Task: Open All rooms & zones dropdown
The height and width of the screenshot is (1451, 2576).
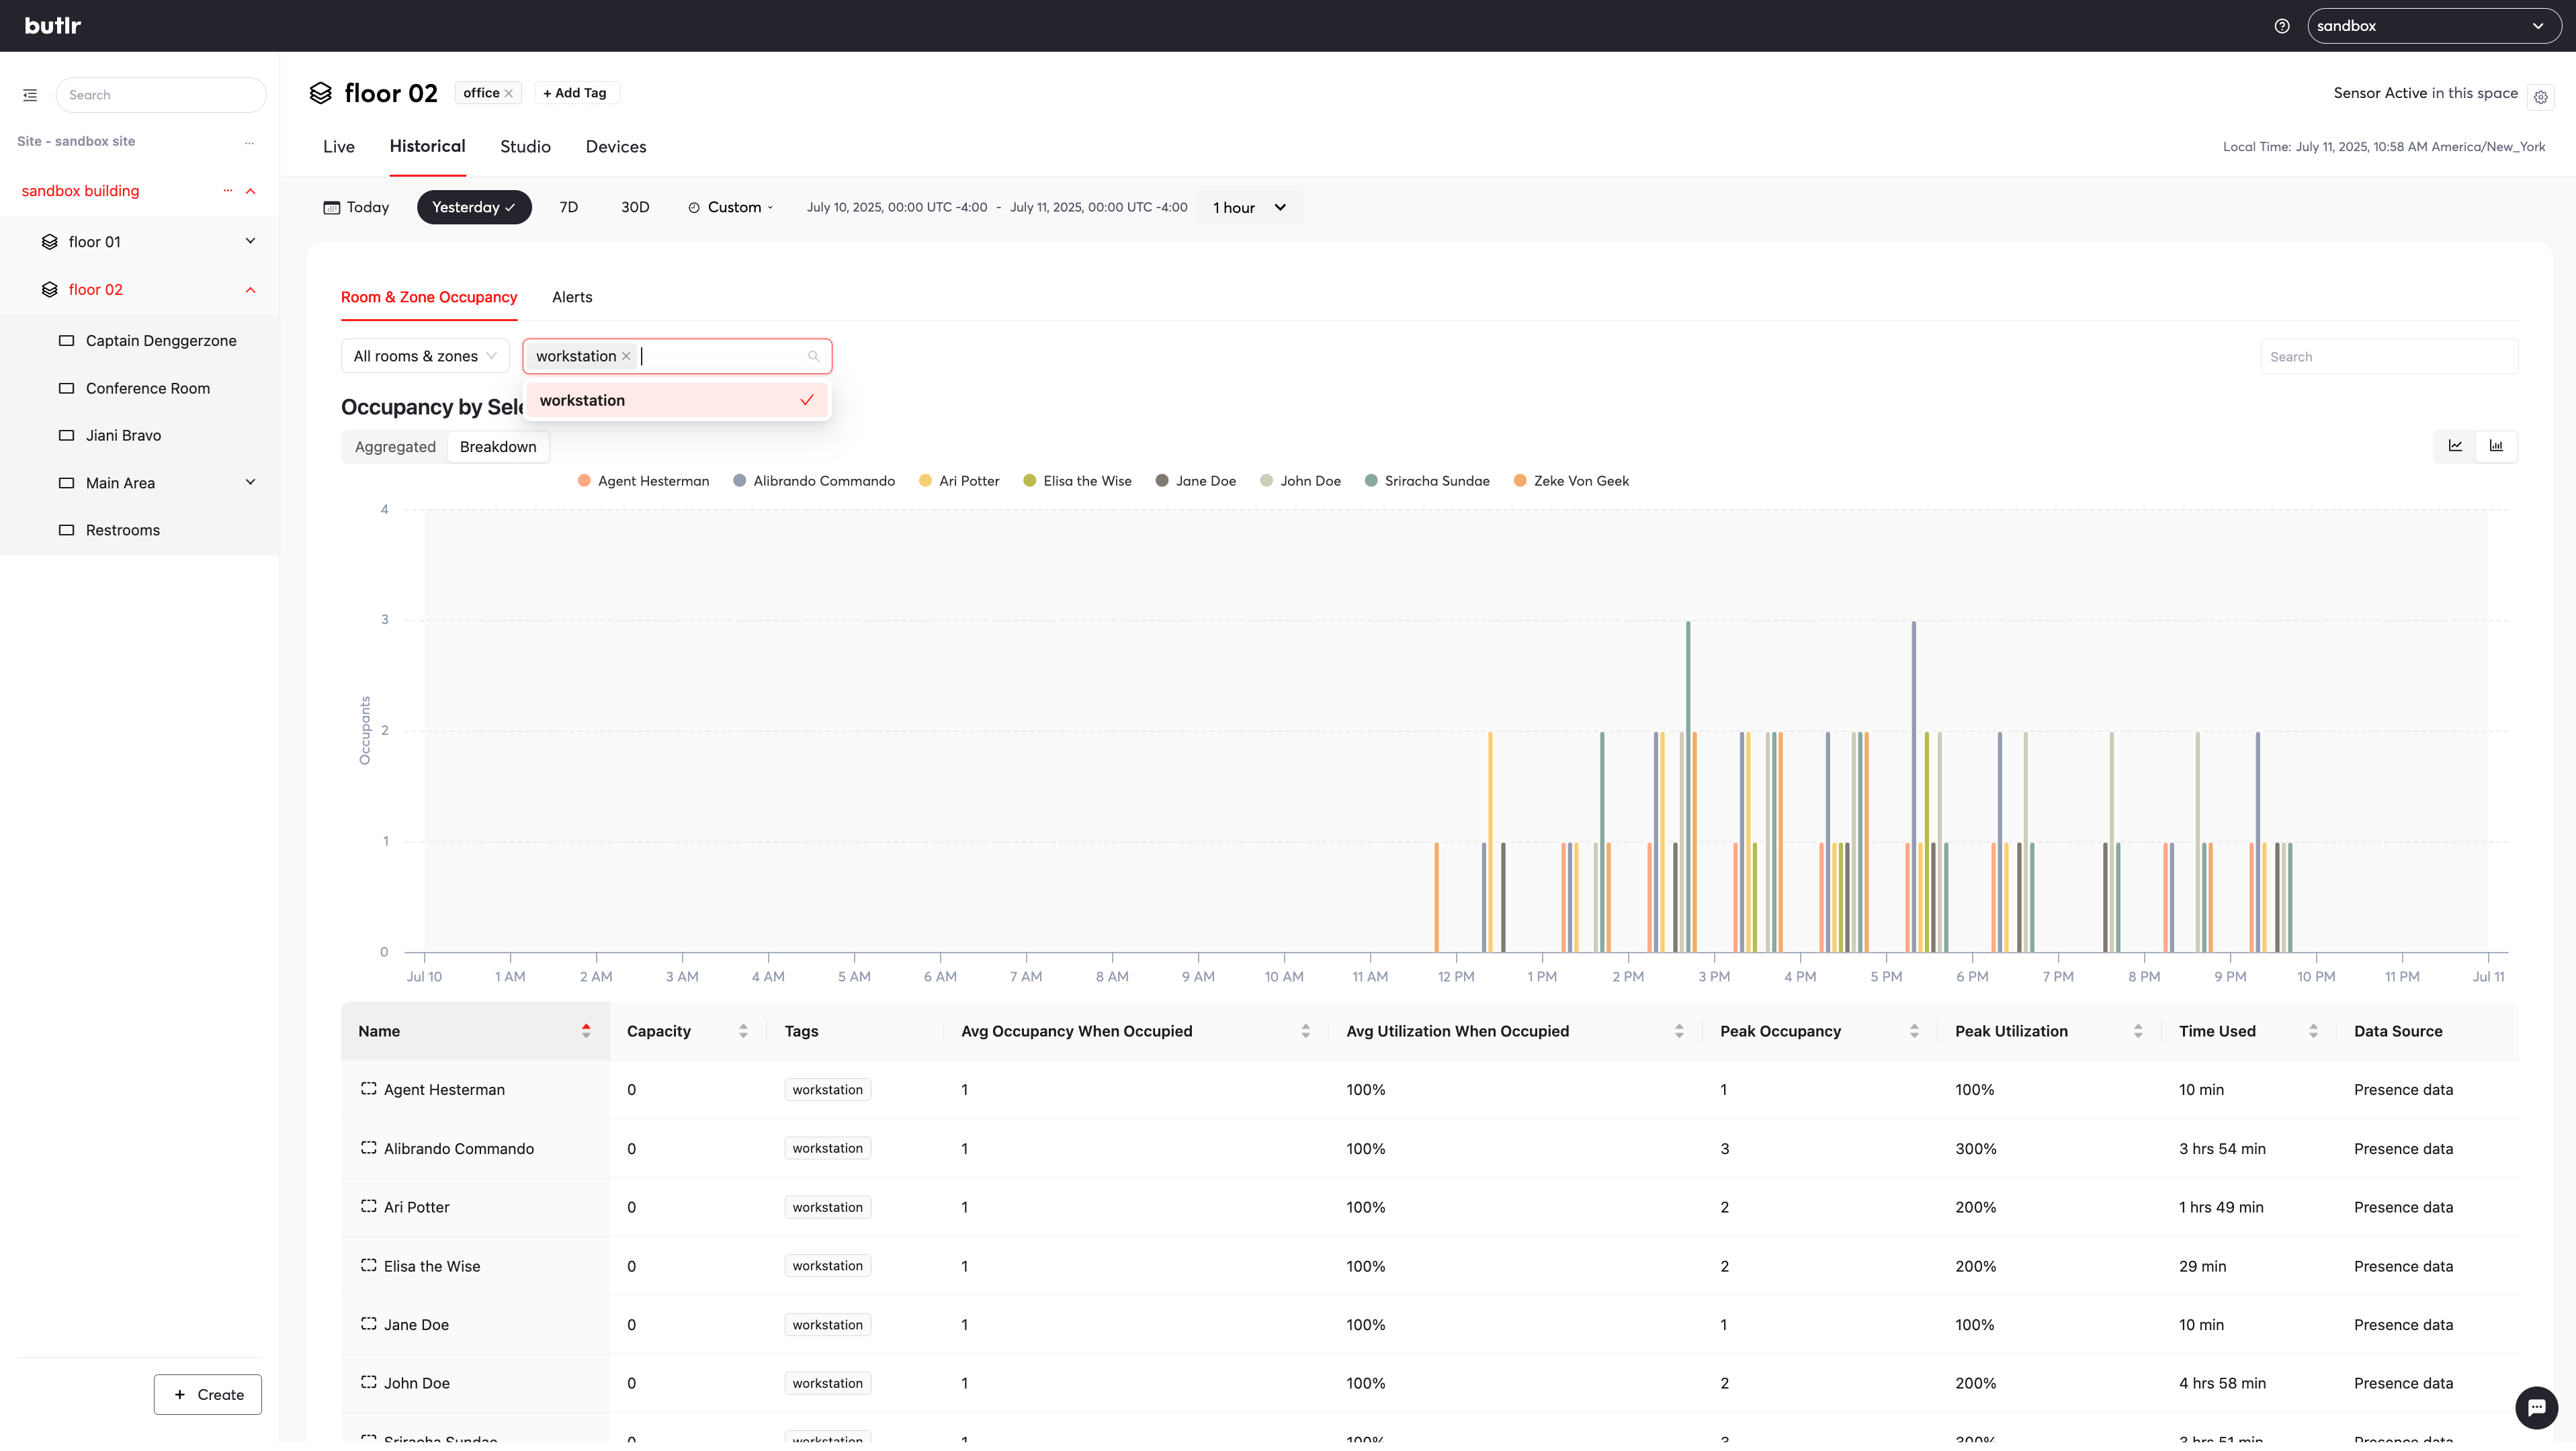Action: (425, 357)
